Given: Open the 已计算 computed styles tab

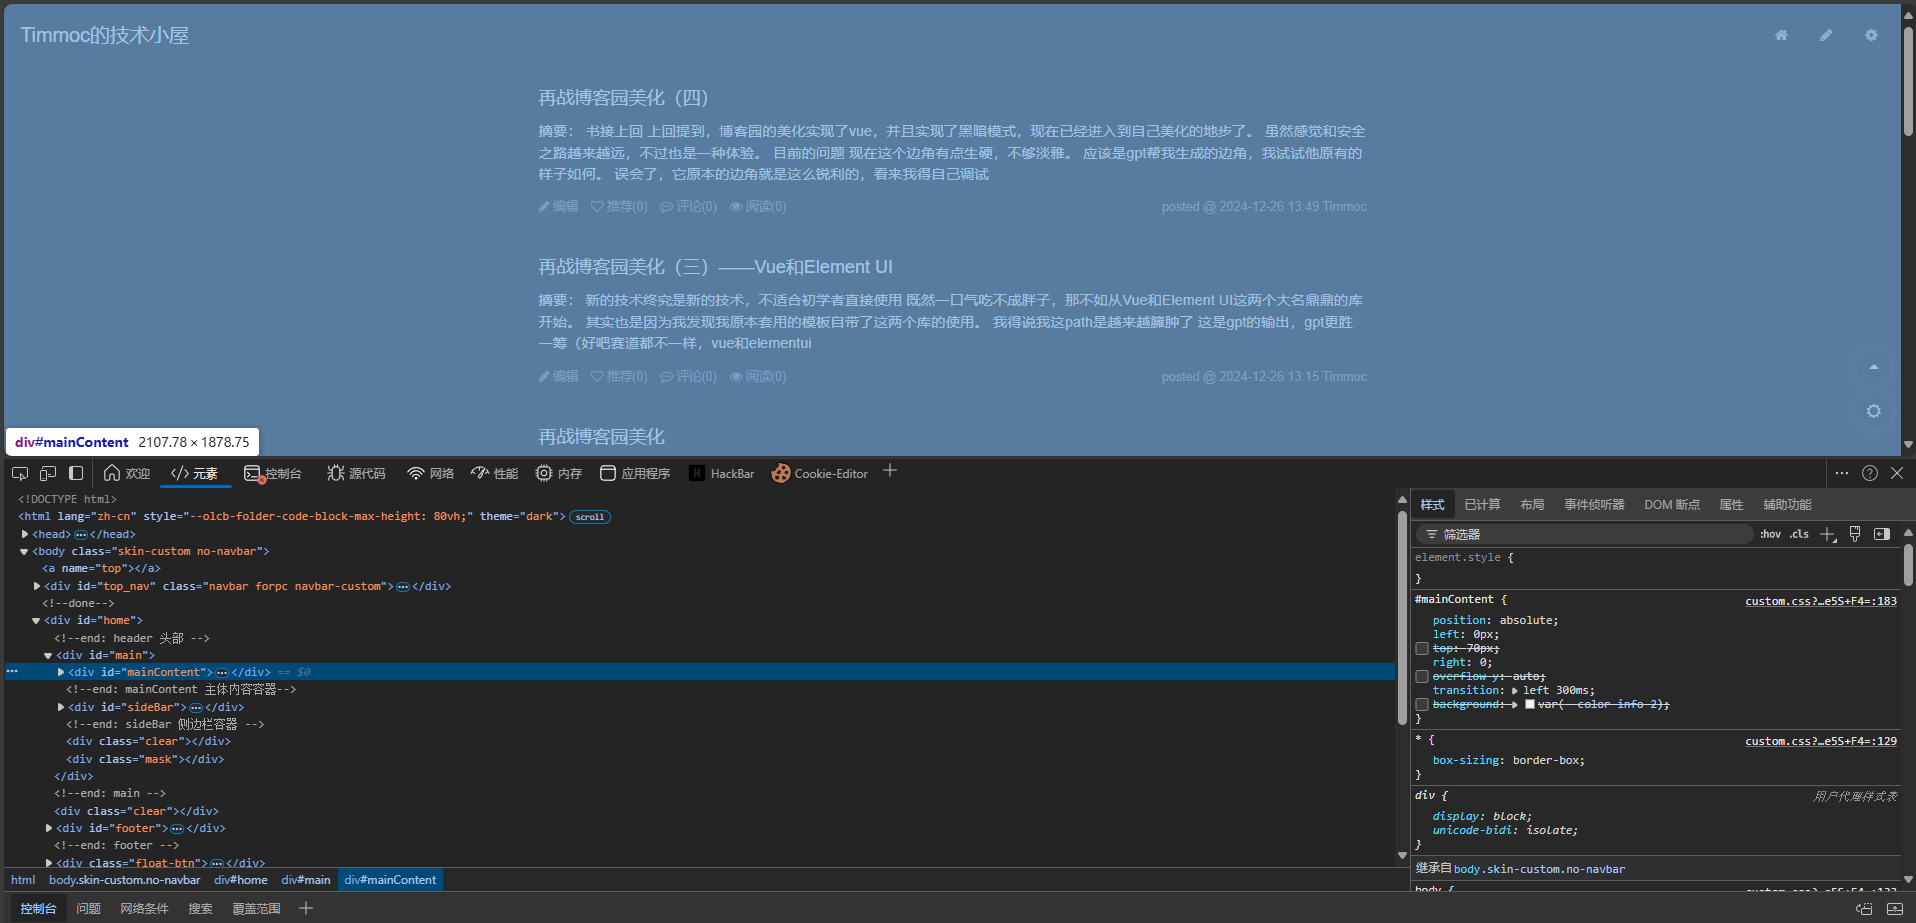Looking at the screenshot, I should pos(1482,505).
